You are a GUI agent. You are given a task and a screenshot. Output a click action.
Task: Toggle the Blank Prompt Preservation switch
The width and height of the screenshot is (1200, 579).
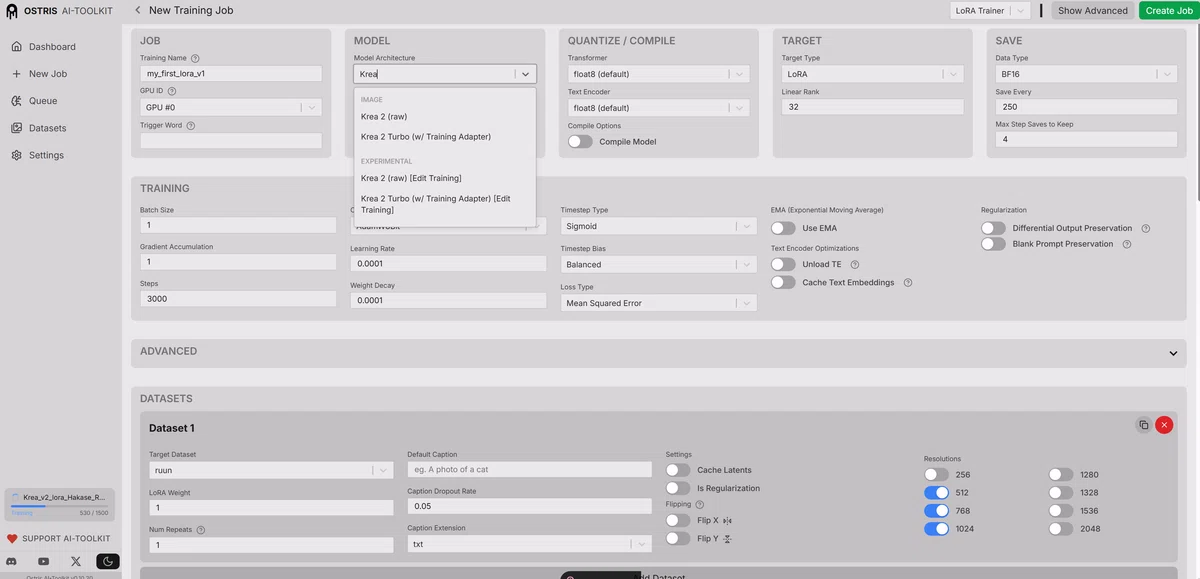[993, 244]
